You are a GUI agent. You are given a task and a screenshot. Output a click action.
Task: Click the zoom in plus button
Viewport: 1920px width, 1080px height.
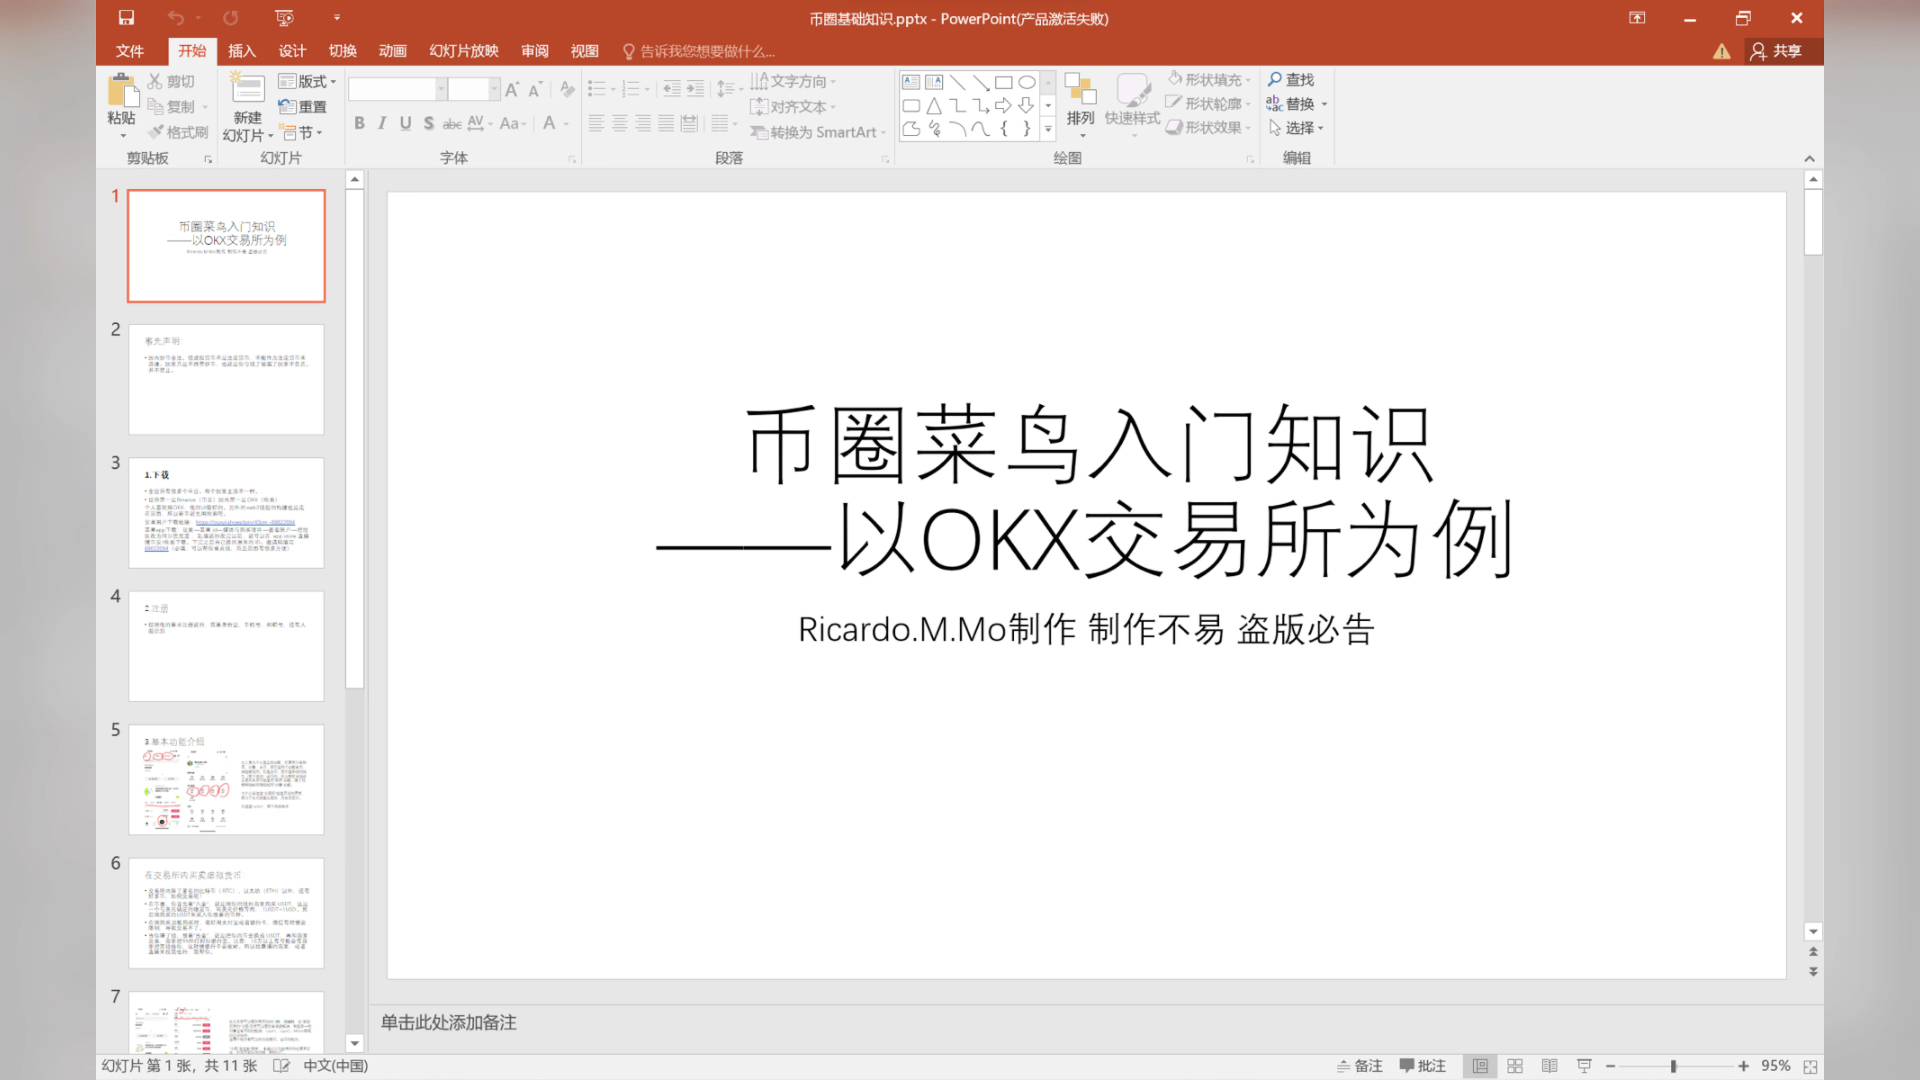point(1743,1066)
